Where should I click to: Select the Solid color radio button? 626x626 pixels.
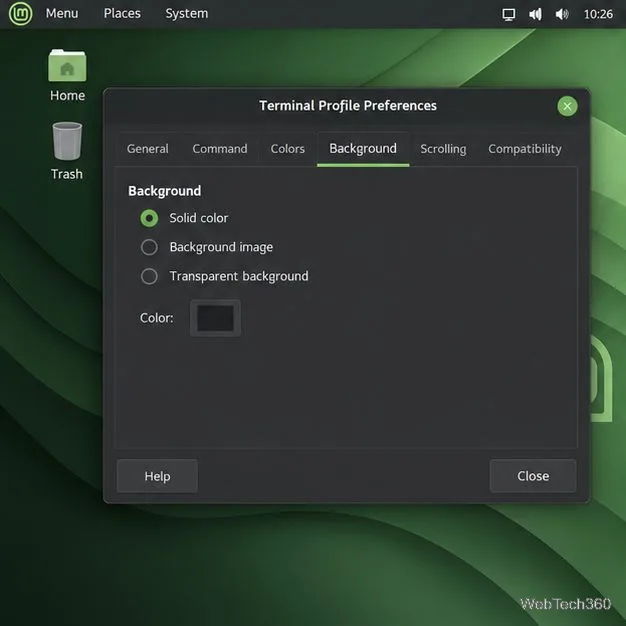(149, 218)
